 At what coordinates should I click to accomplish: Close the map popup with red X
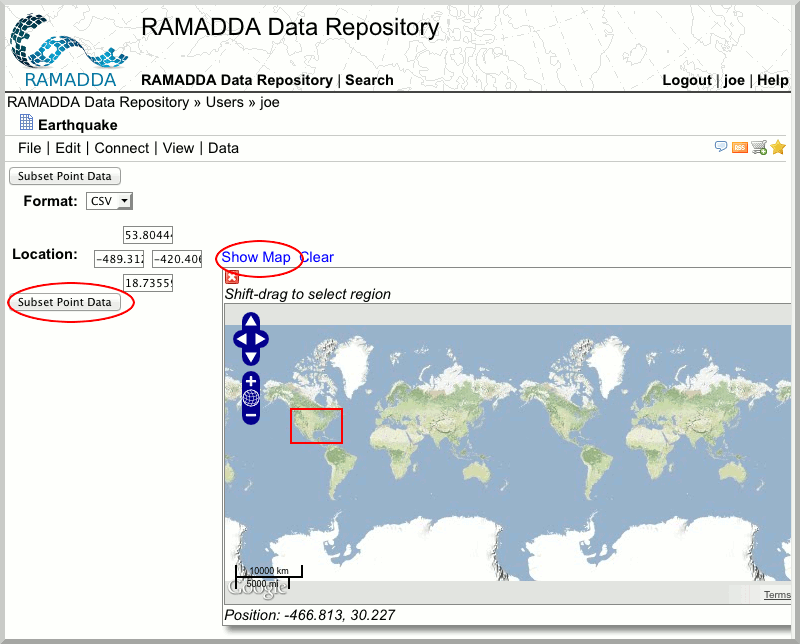coord(232,277)
